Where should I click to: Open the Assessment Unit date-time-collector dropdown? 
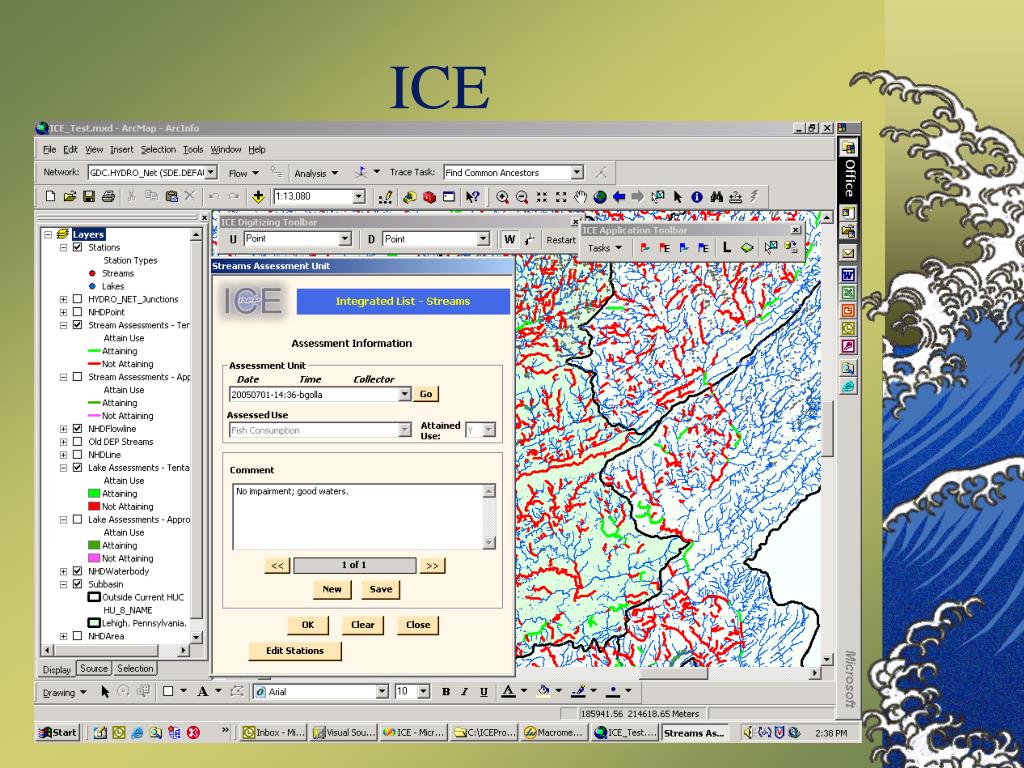click(404, 394)
